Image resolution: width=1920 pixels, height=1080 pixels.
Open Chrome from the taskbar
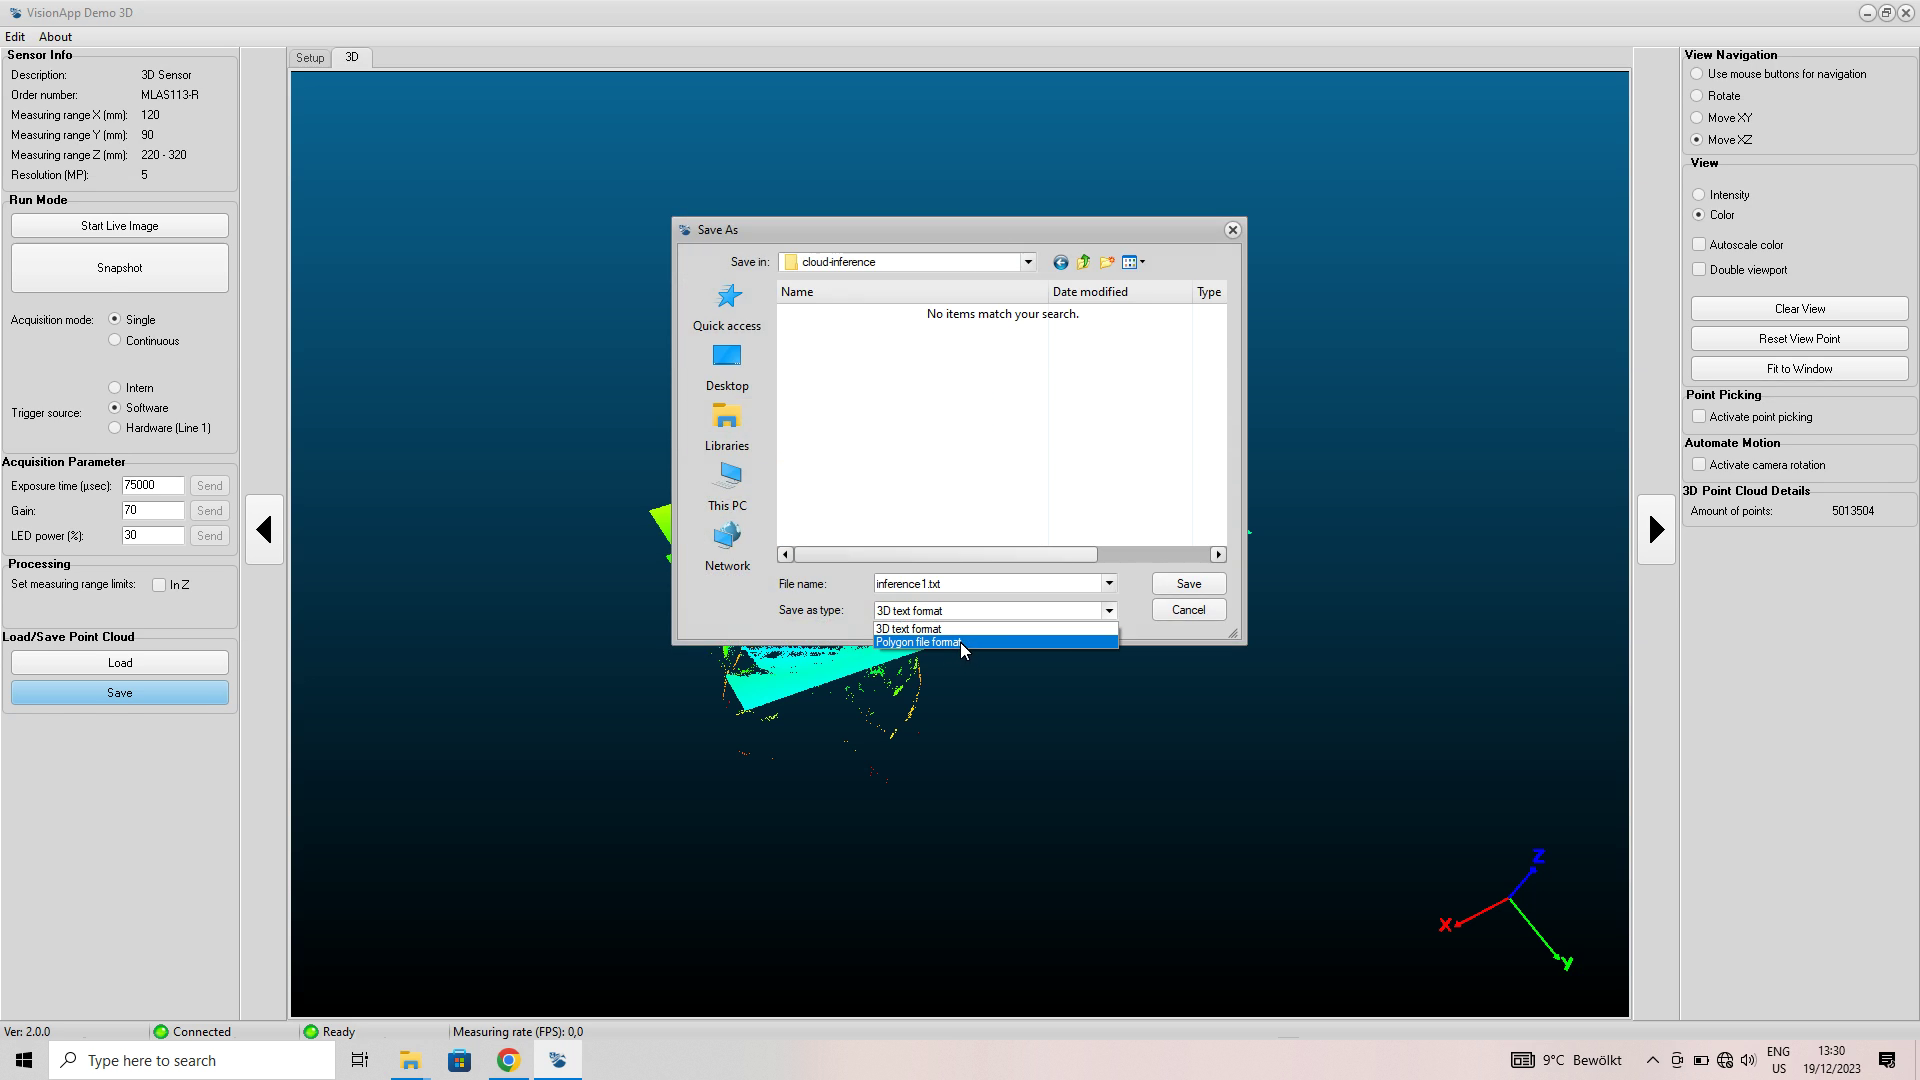point(508,1060)
